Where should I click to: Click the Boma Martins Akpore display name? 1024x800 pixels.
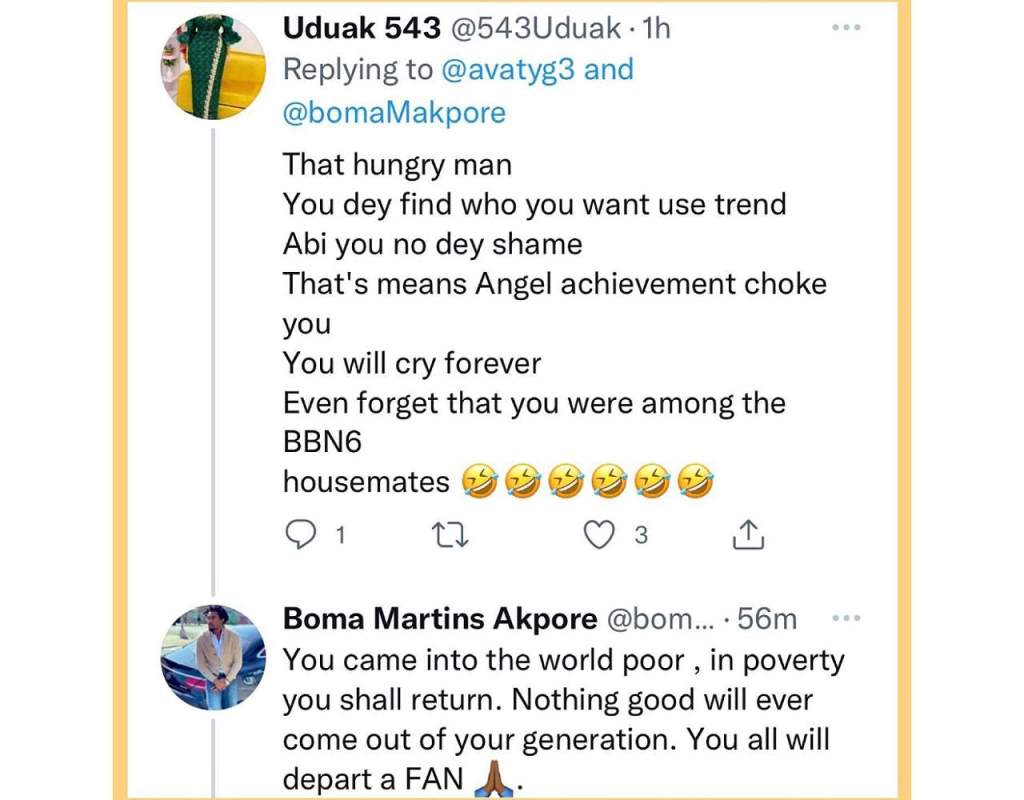coord(440,619)
